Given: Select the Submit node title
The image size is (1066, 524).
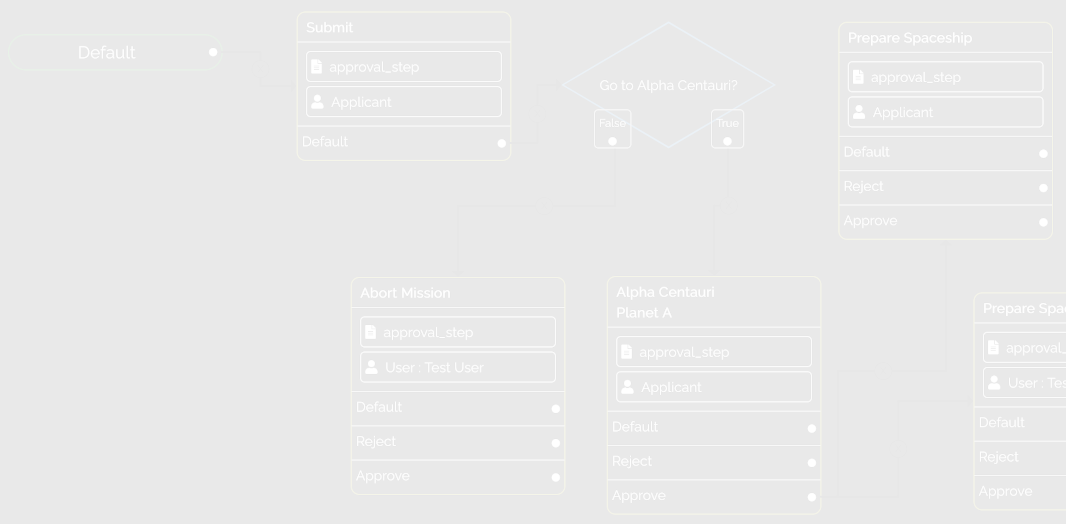Looking at the screenshot, I should point(330,28).
